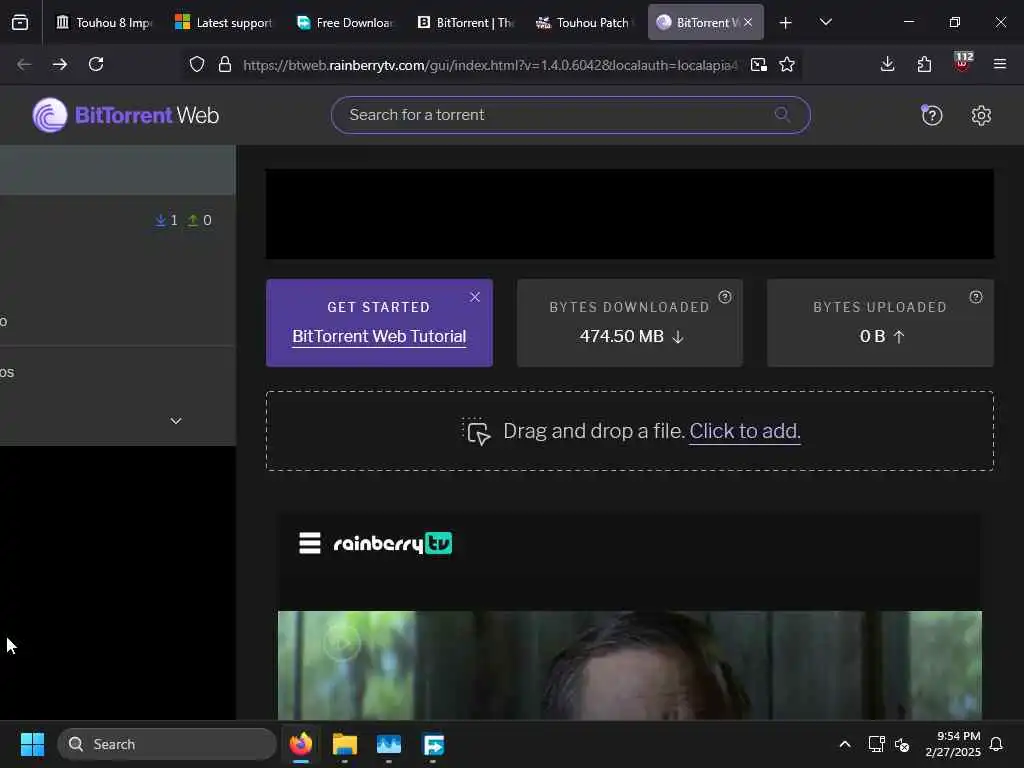Expand the sidebar chevron
Image resolution: width=1024 pixels, height=768 pixels.
click(176, 421)
